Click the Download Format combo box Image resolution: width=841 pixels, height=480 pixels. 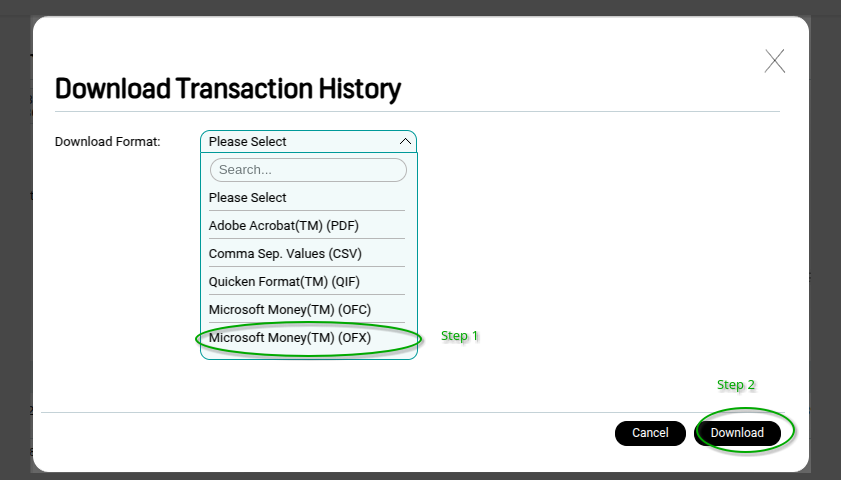300,142
